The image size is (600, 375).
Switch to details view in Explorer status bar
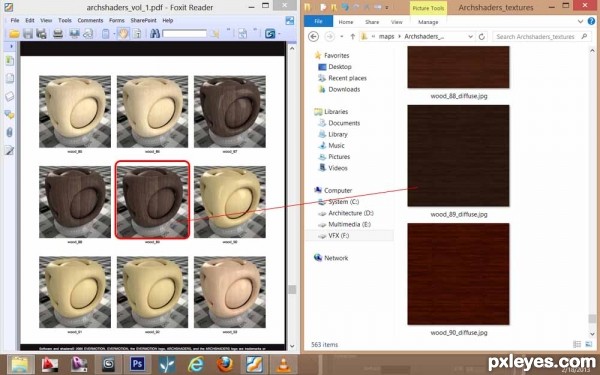(x=577, y=344)
